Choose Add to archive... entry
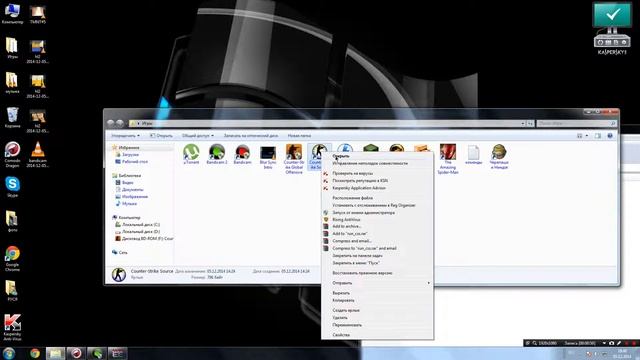The height and width of the screenshot is (360, 640). [378, 227]
